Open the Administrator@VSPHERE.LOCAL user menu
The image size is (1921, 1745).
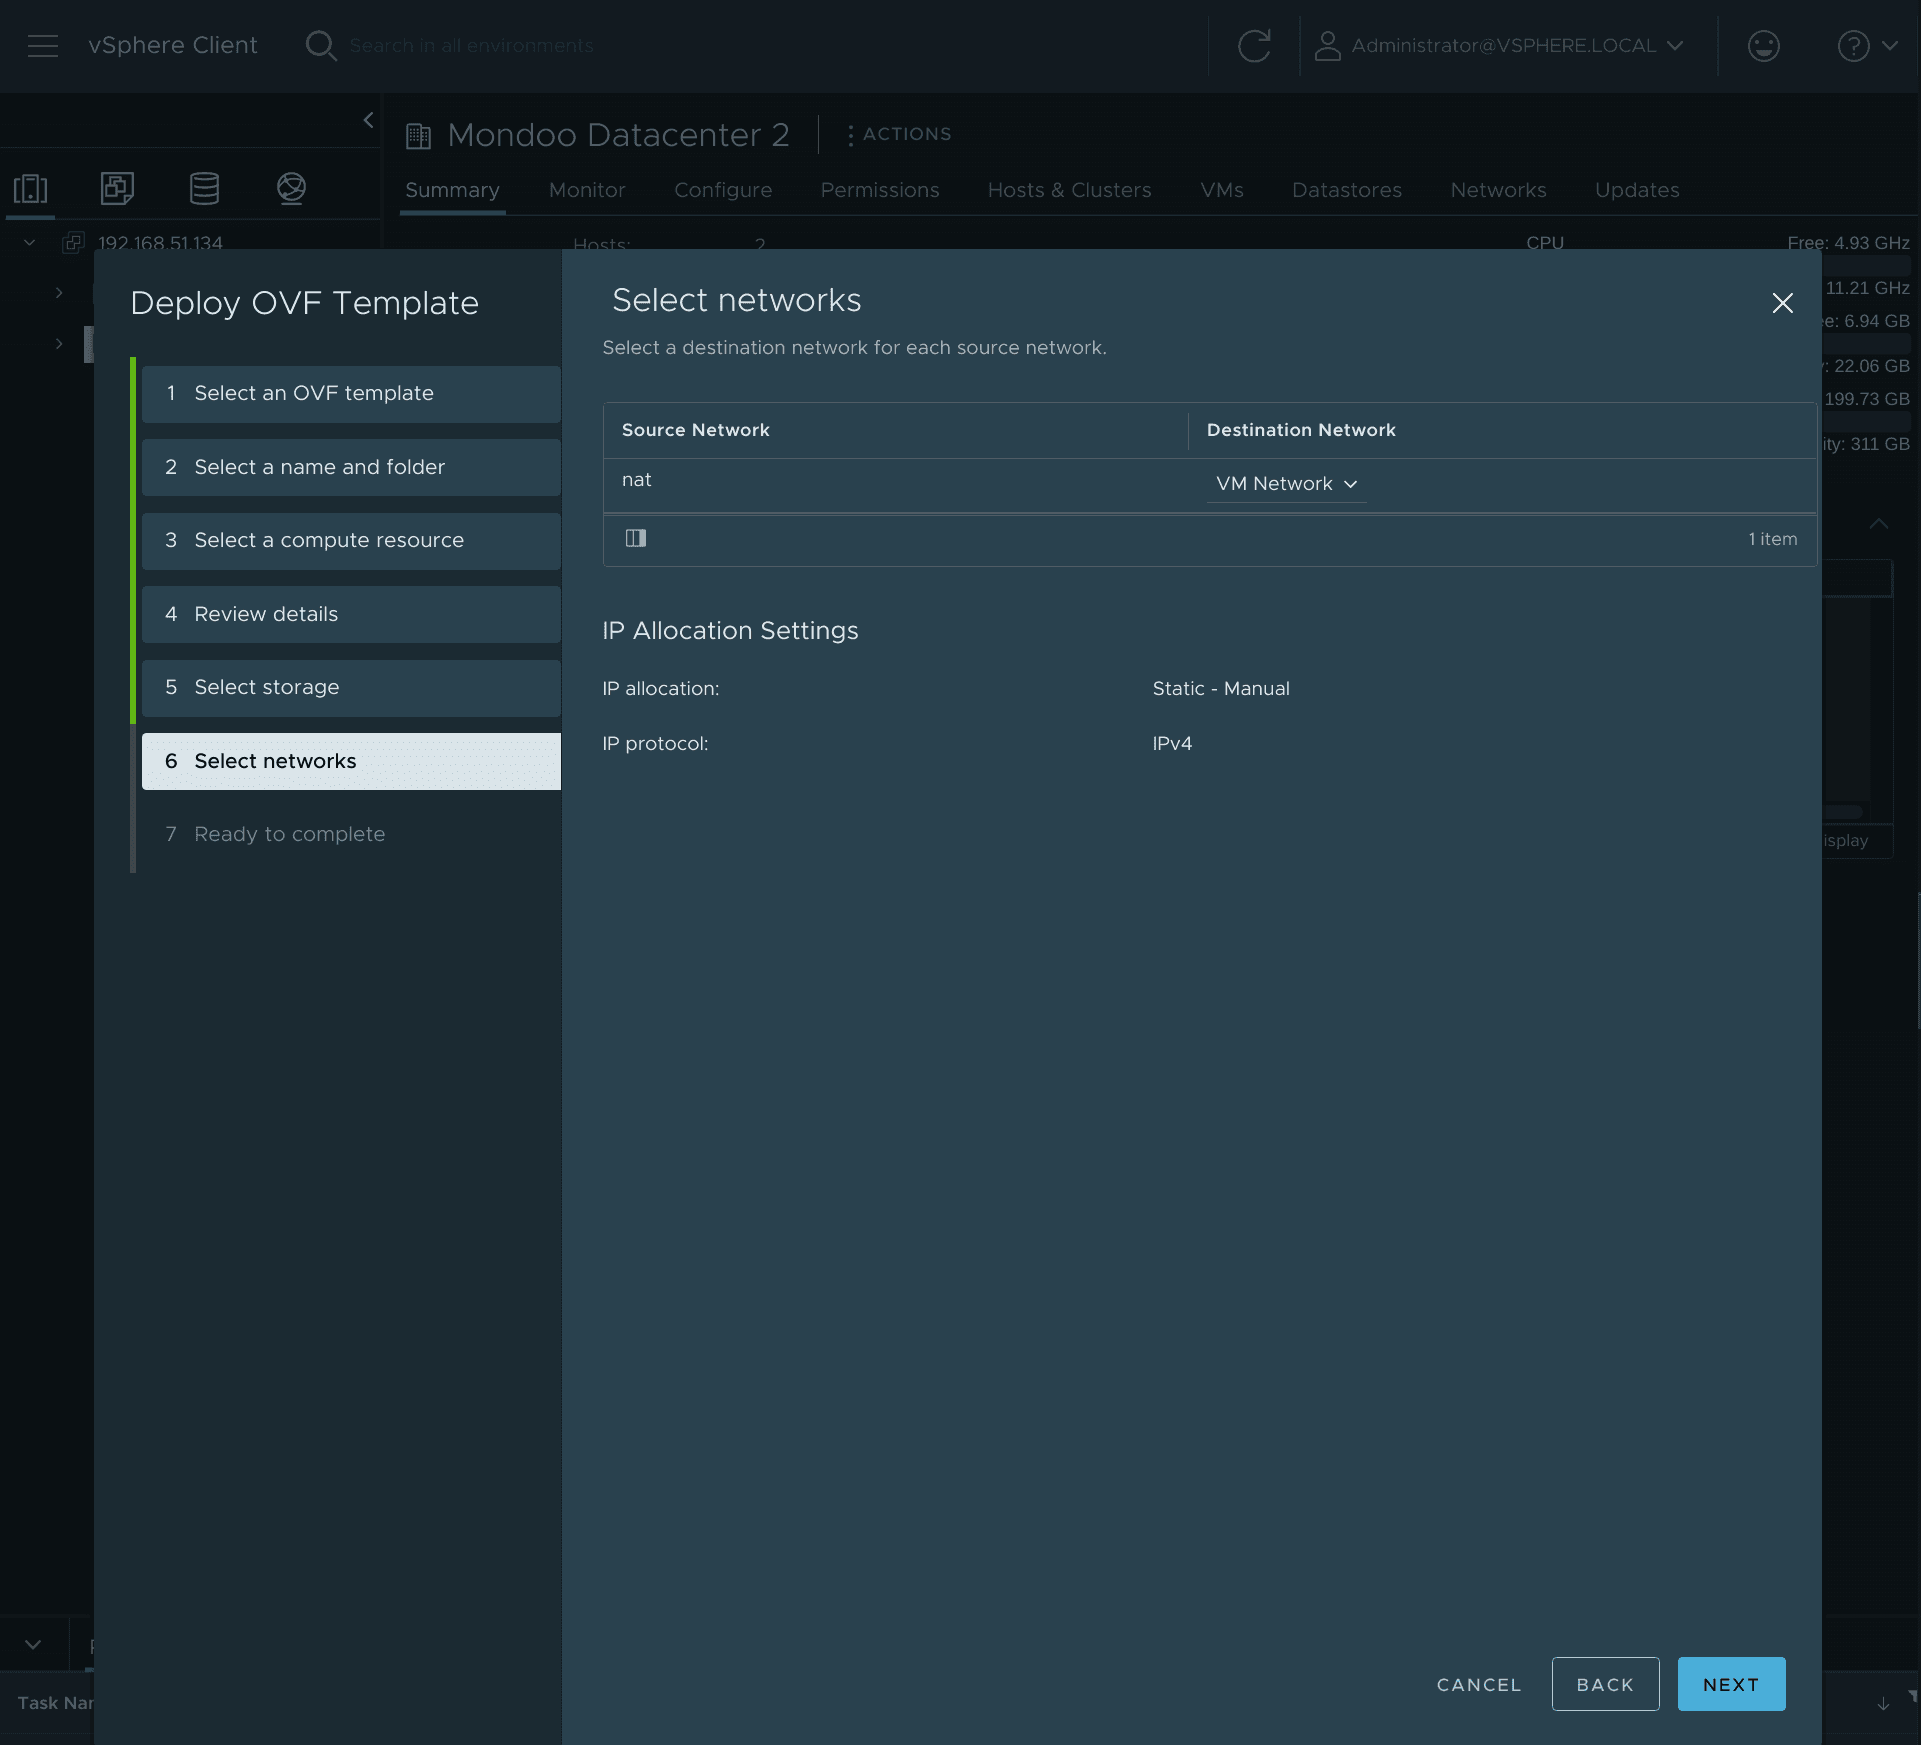click(x=1500, y=45)
